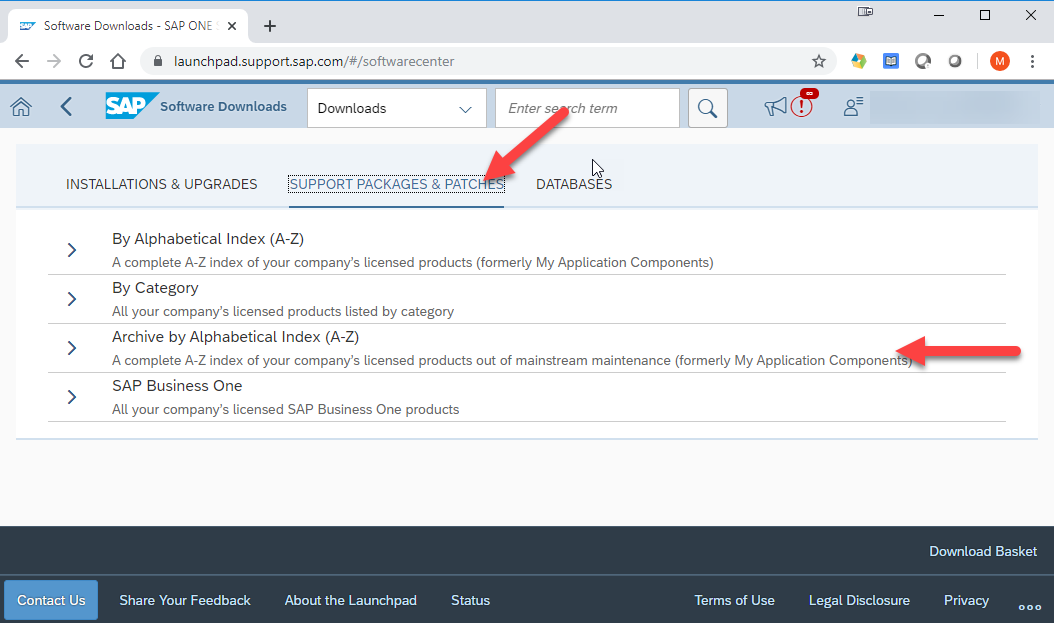Click the browser forward arrow

[x=54, y=61]
